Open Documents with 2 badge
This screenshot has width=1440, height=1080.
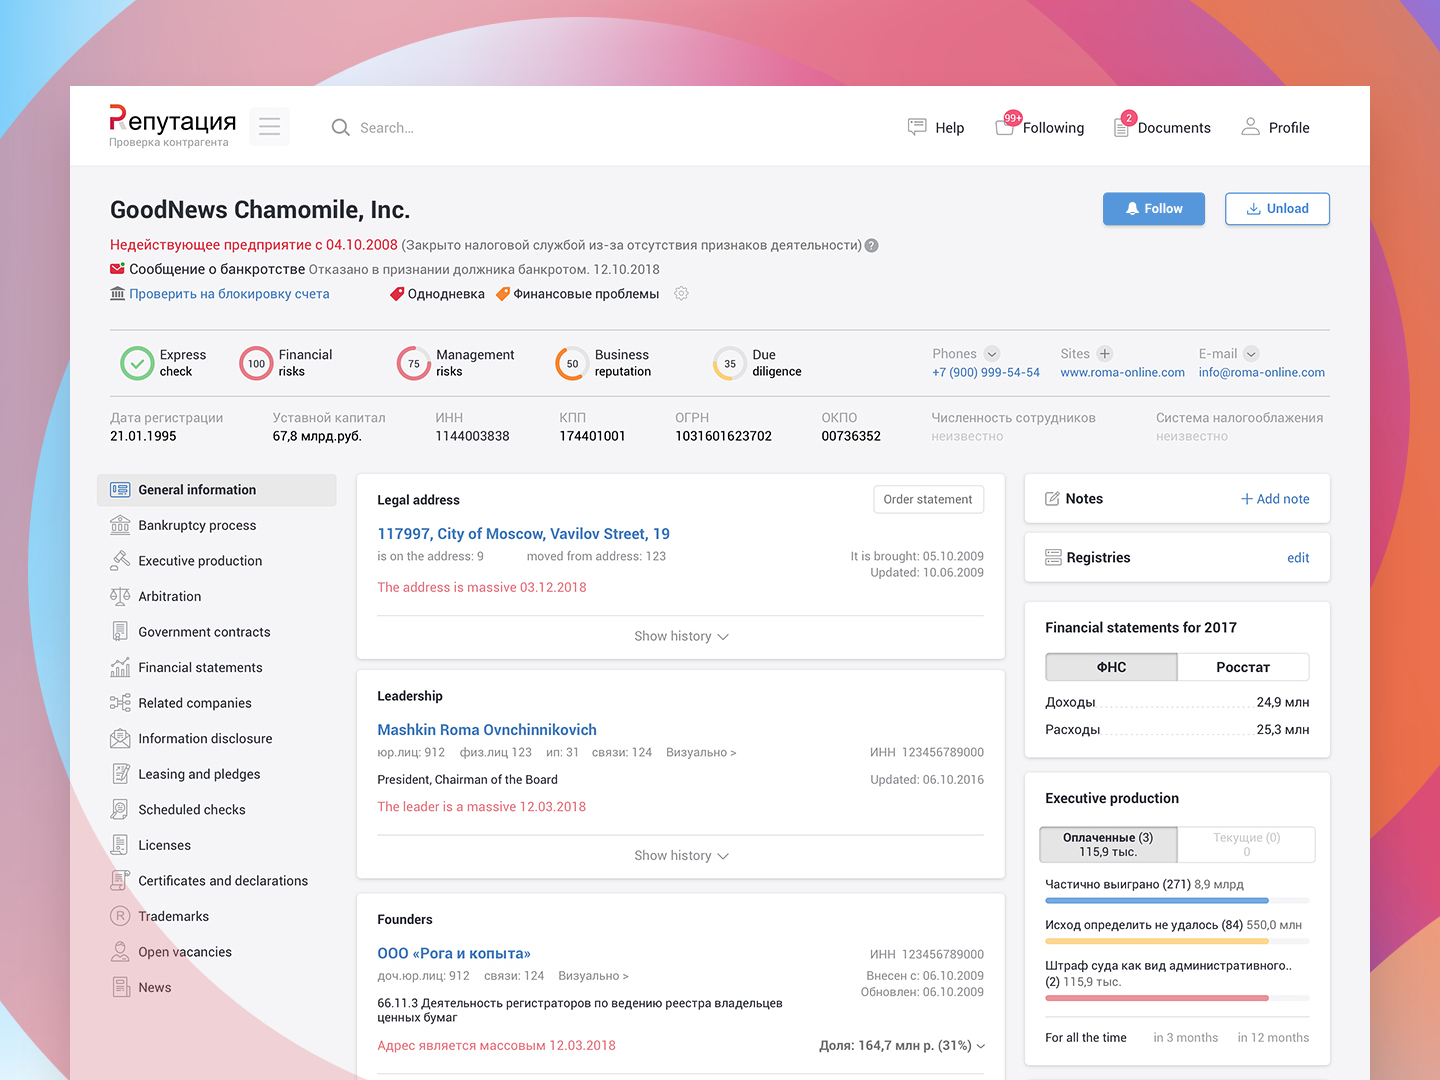[1163, 126]
